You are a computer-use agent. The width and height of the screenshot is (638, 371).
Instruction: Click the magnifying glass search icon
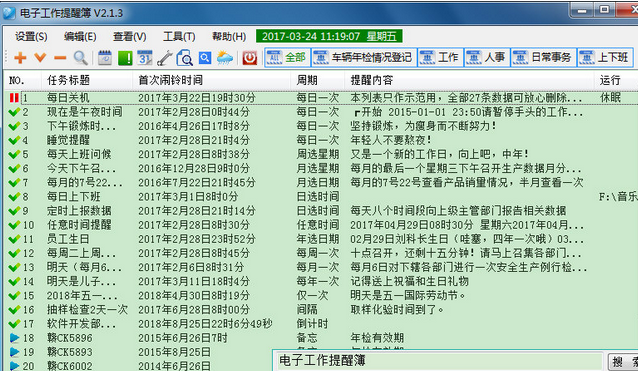[81, 58]
